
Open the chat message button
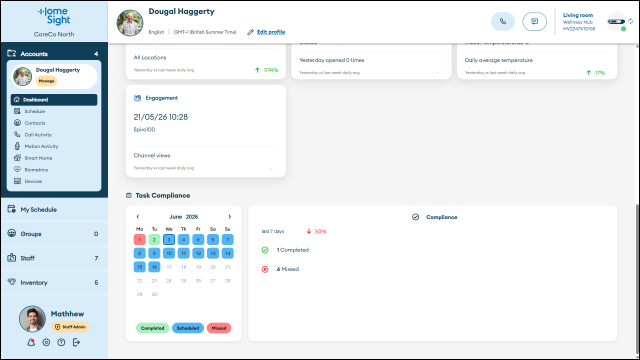pyautogui.click(x=534, y=21)
